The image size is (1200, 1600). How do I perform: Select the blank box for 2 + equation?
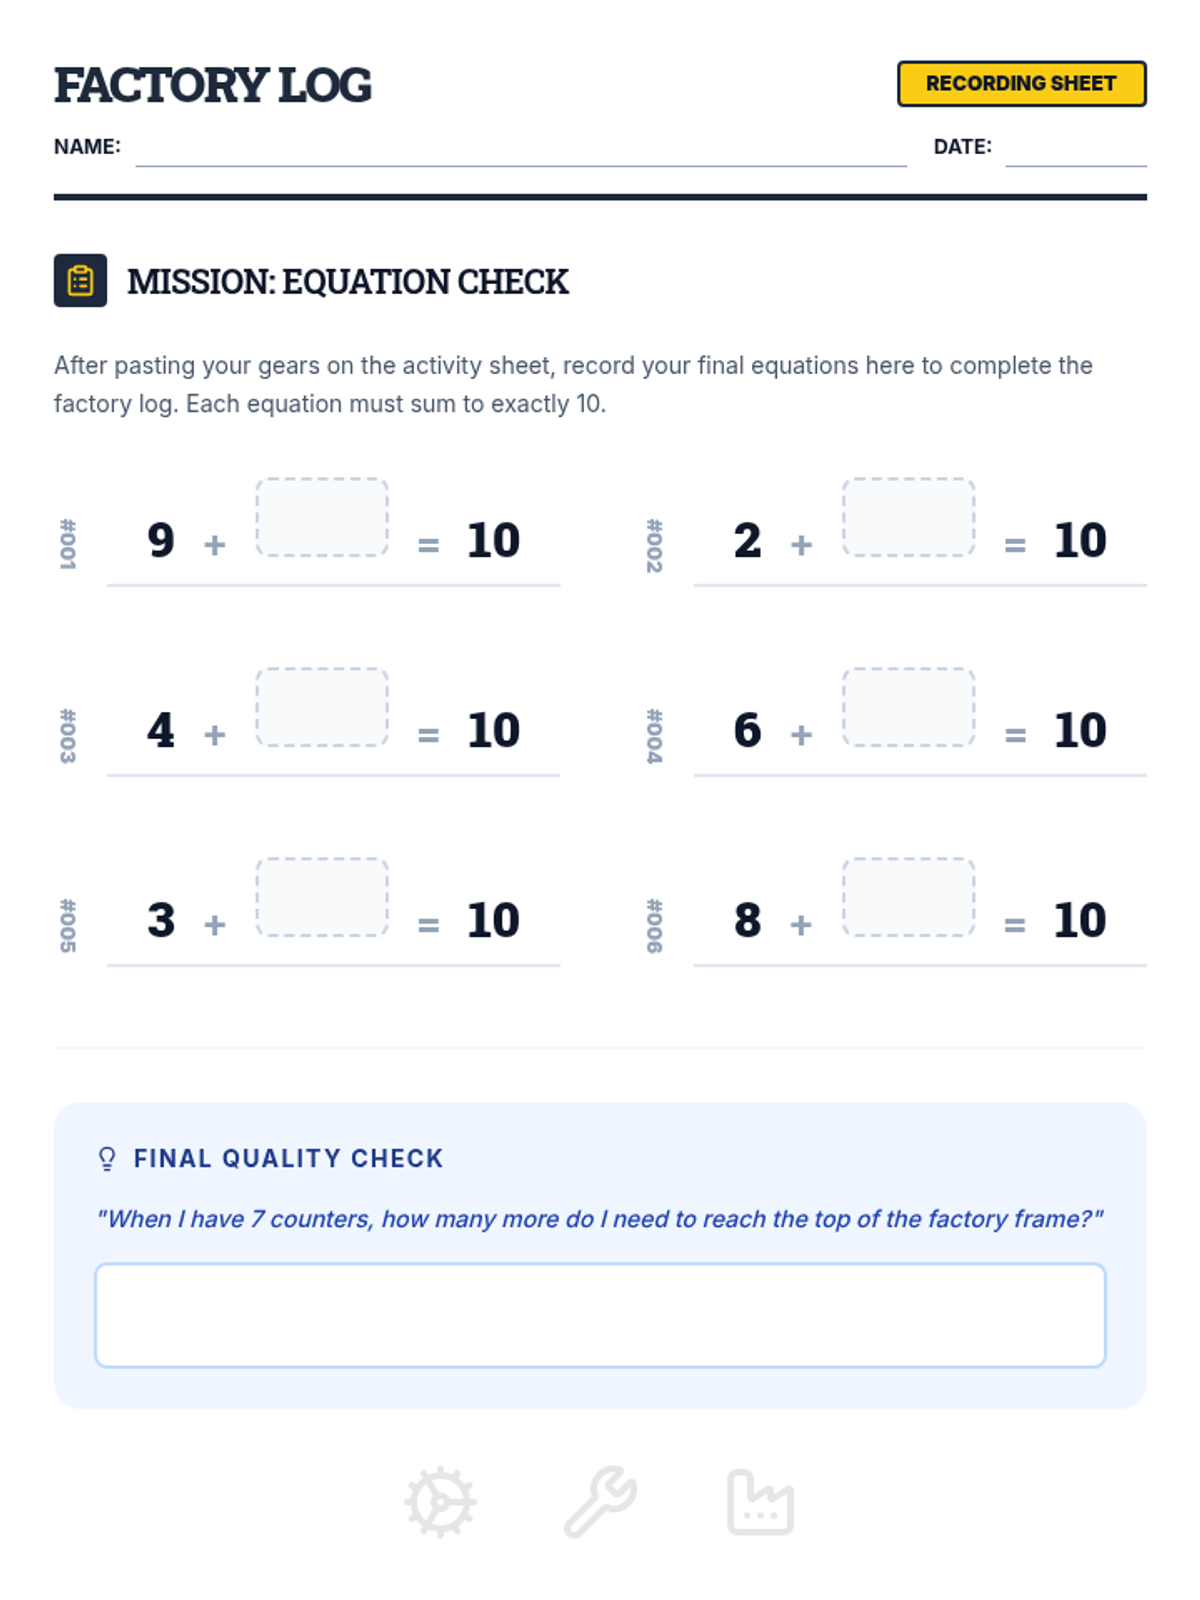[908, 517]
